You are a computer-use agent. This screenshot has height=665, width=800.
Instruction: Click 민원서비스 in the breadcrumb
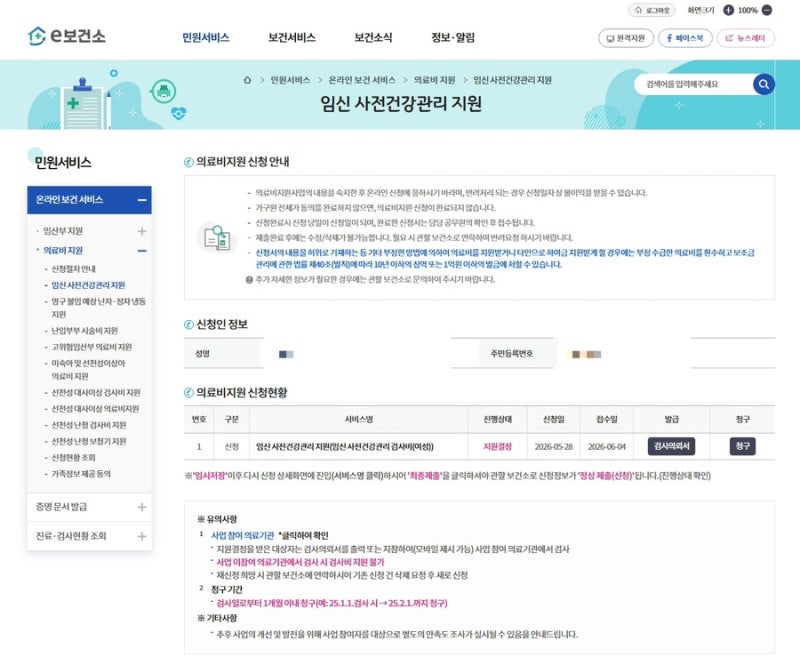[x=290, y=80]
